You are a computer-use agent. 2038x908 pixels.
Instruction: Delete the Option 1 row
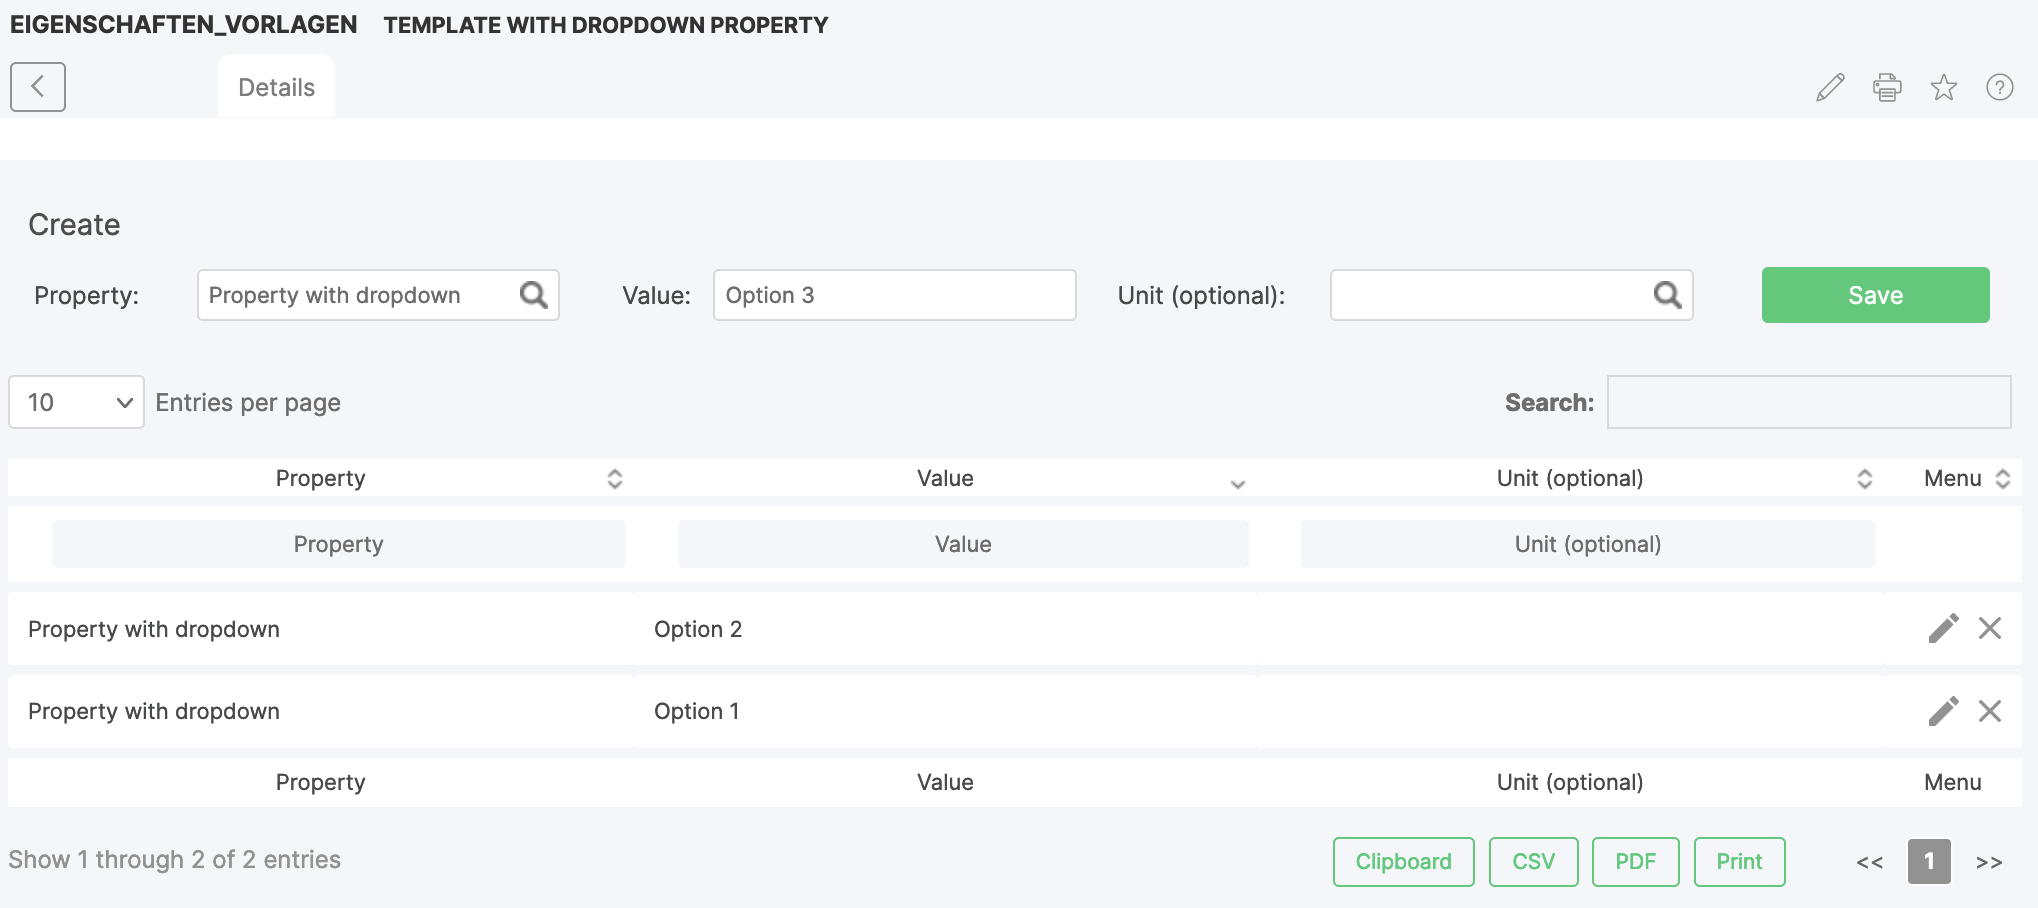click(1990, 711)
